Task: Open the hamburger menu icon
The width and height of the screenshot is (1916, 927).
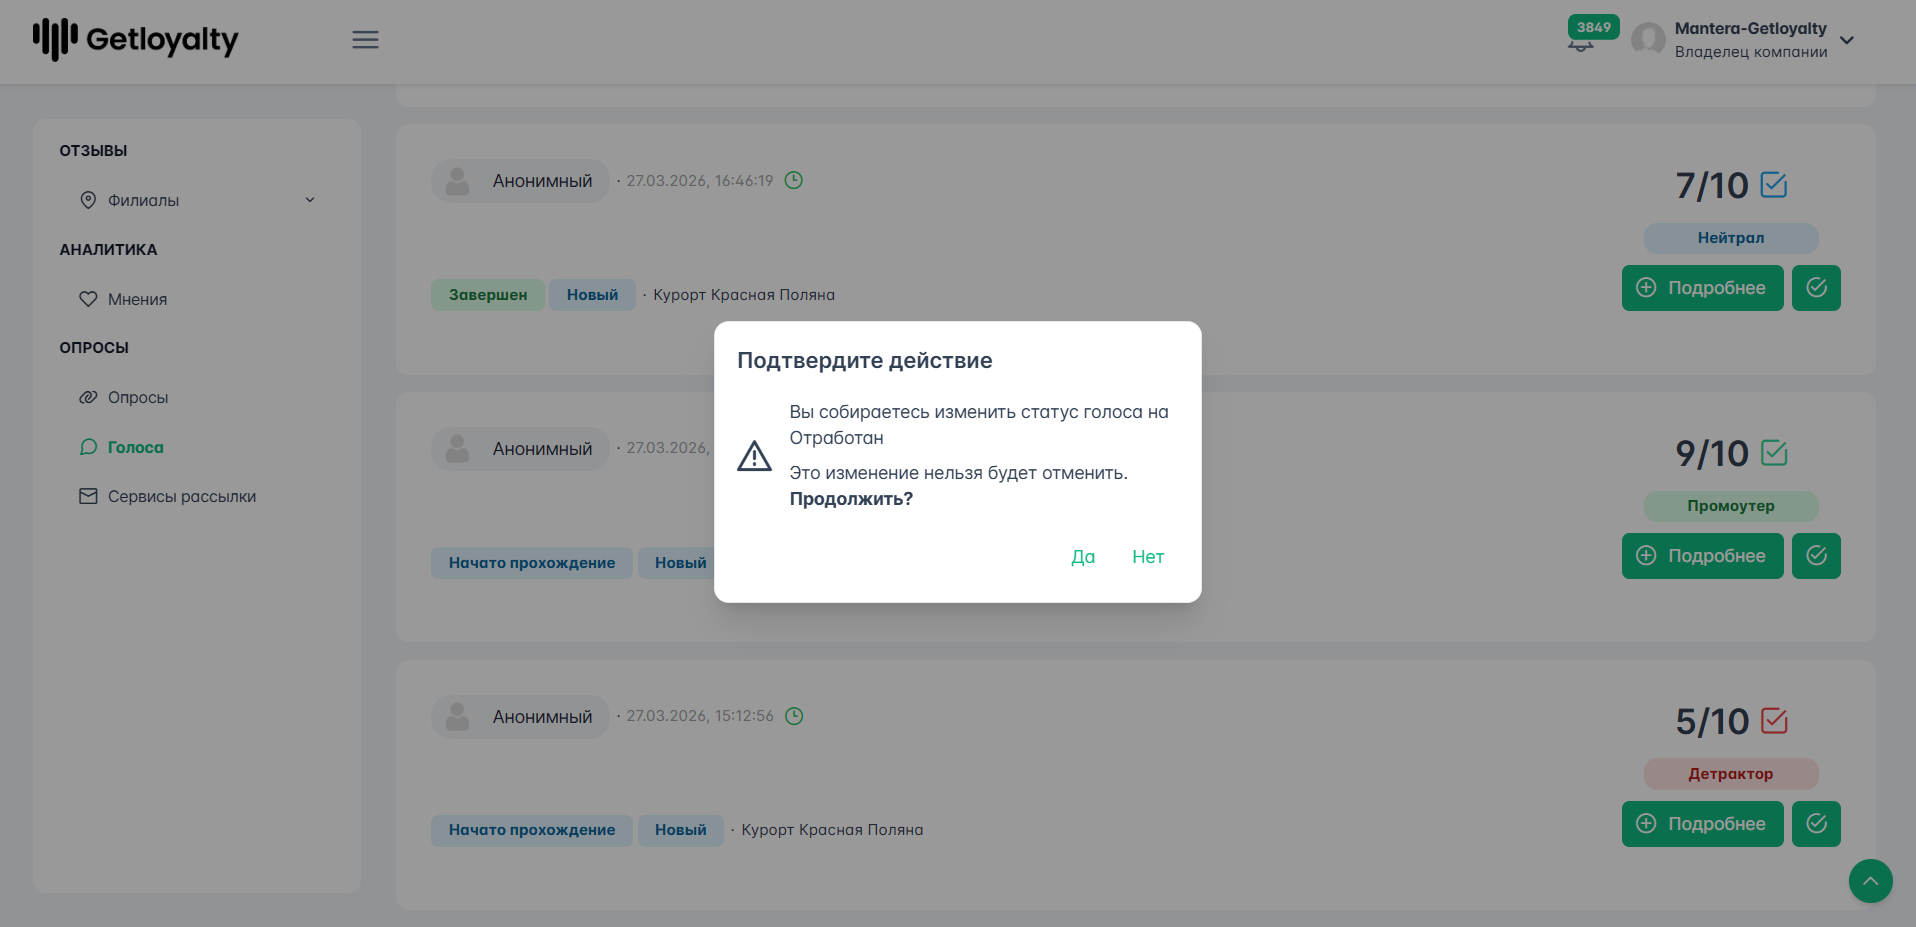Action: [365, 40]
